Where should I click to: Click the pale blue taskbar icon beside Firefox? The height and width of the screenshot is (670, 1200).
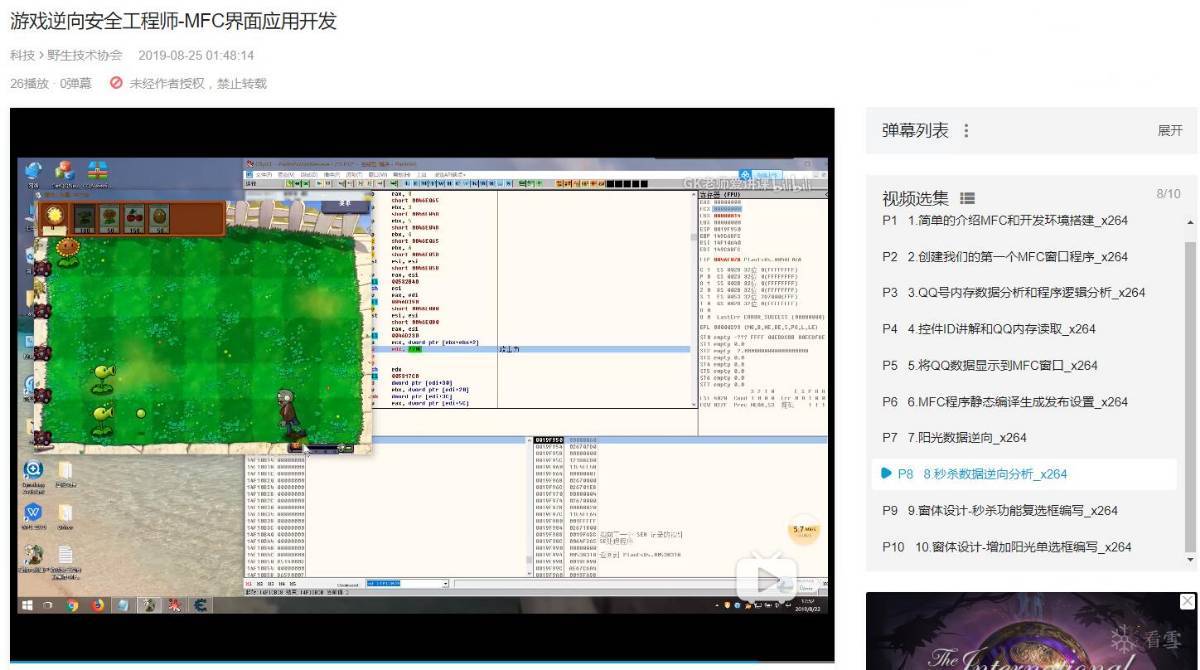point(122,605)
